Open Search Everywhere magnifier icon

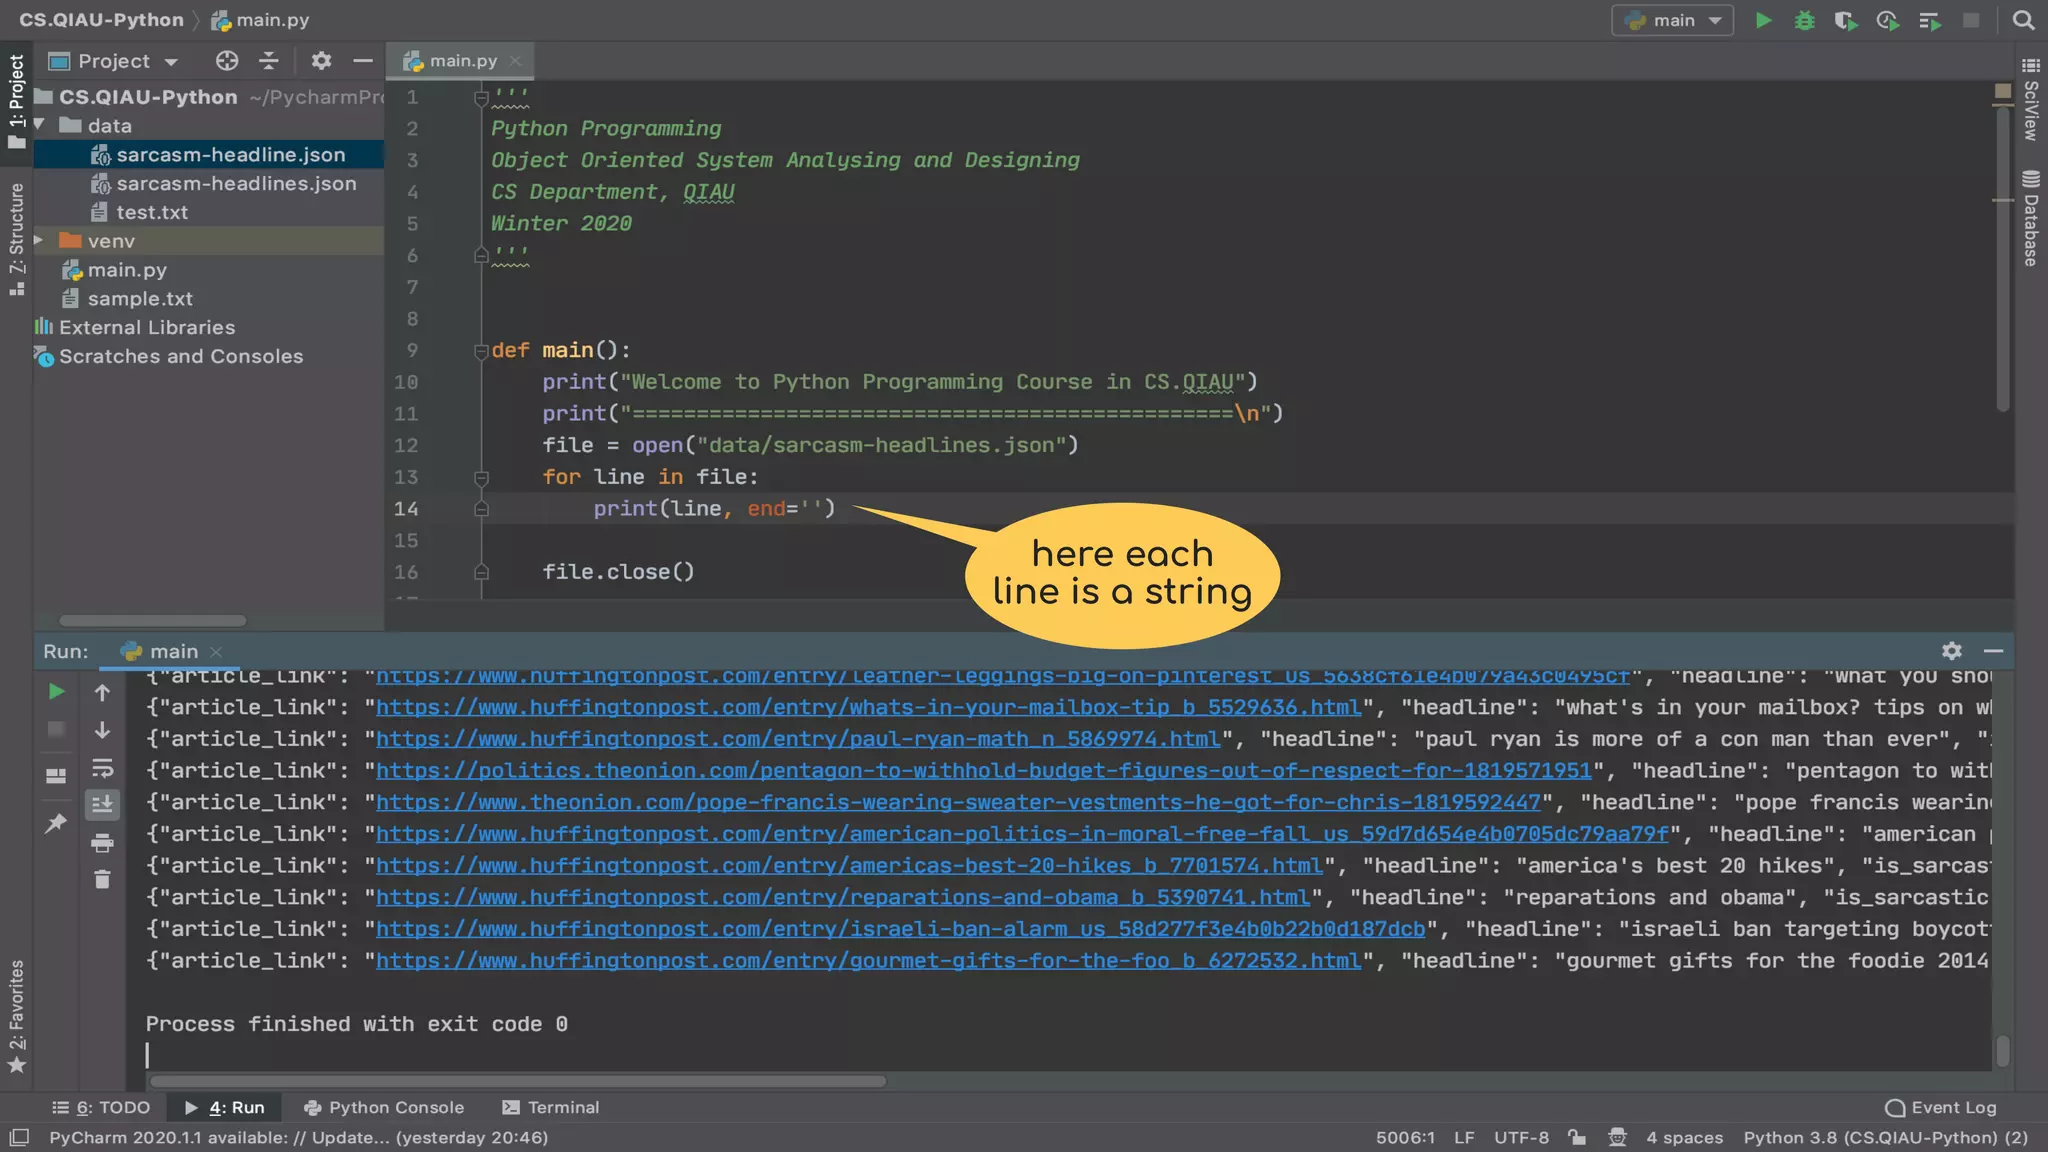click(x=2023, y=20)
